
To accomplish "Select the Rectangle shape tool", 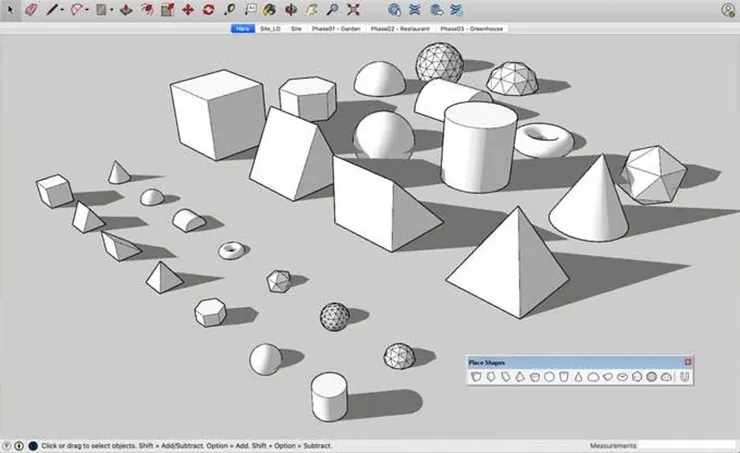I will tap(101, 9).
